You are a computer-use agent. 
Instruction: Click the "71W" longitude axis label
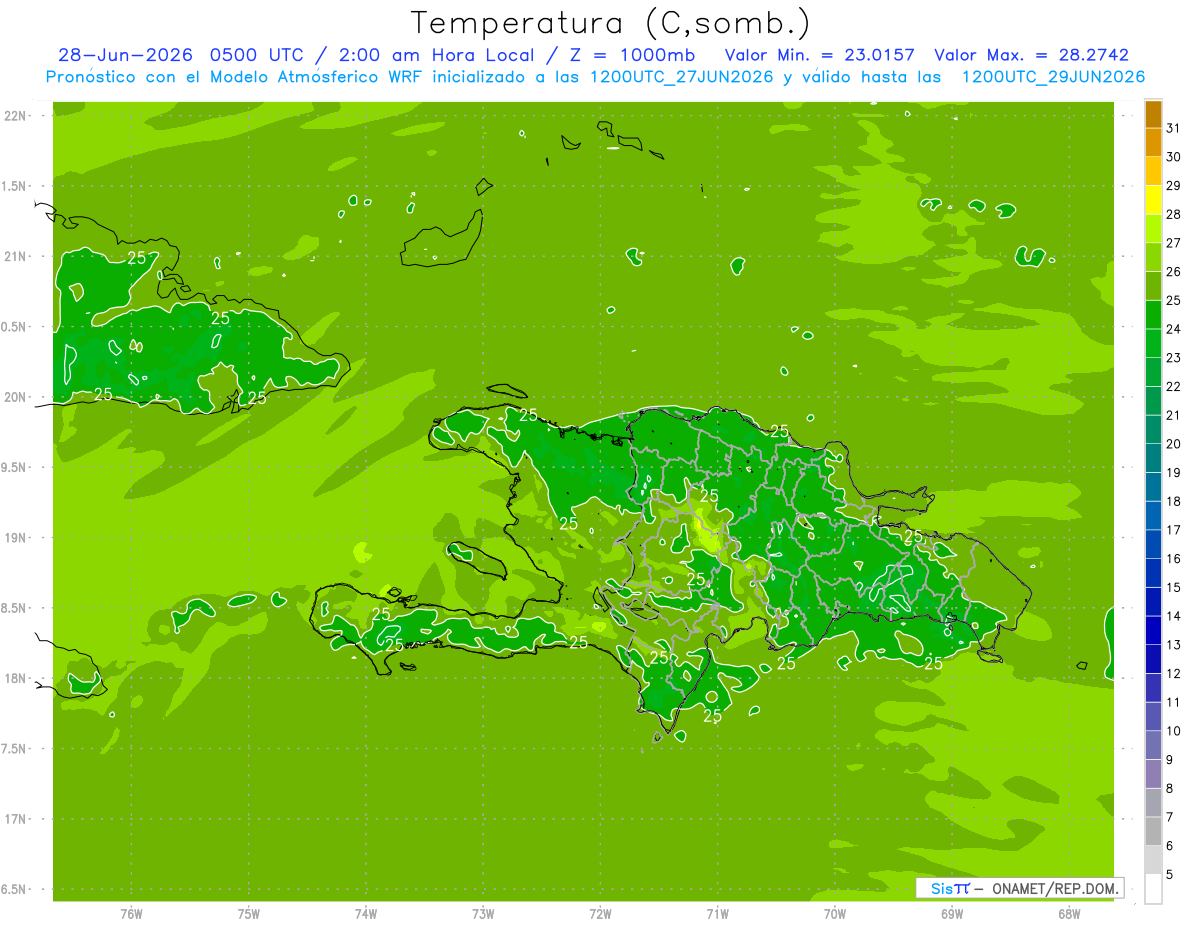[x=717, y=914]
